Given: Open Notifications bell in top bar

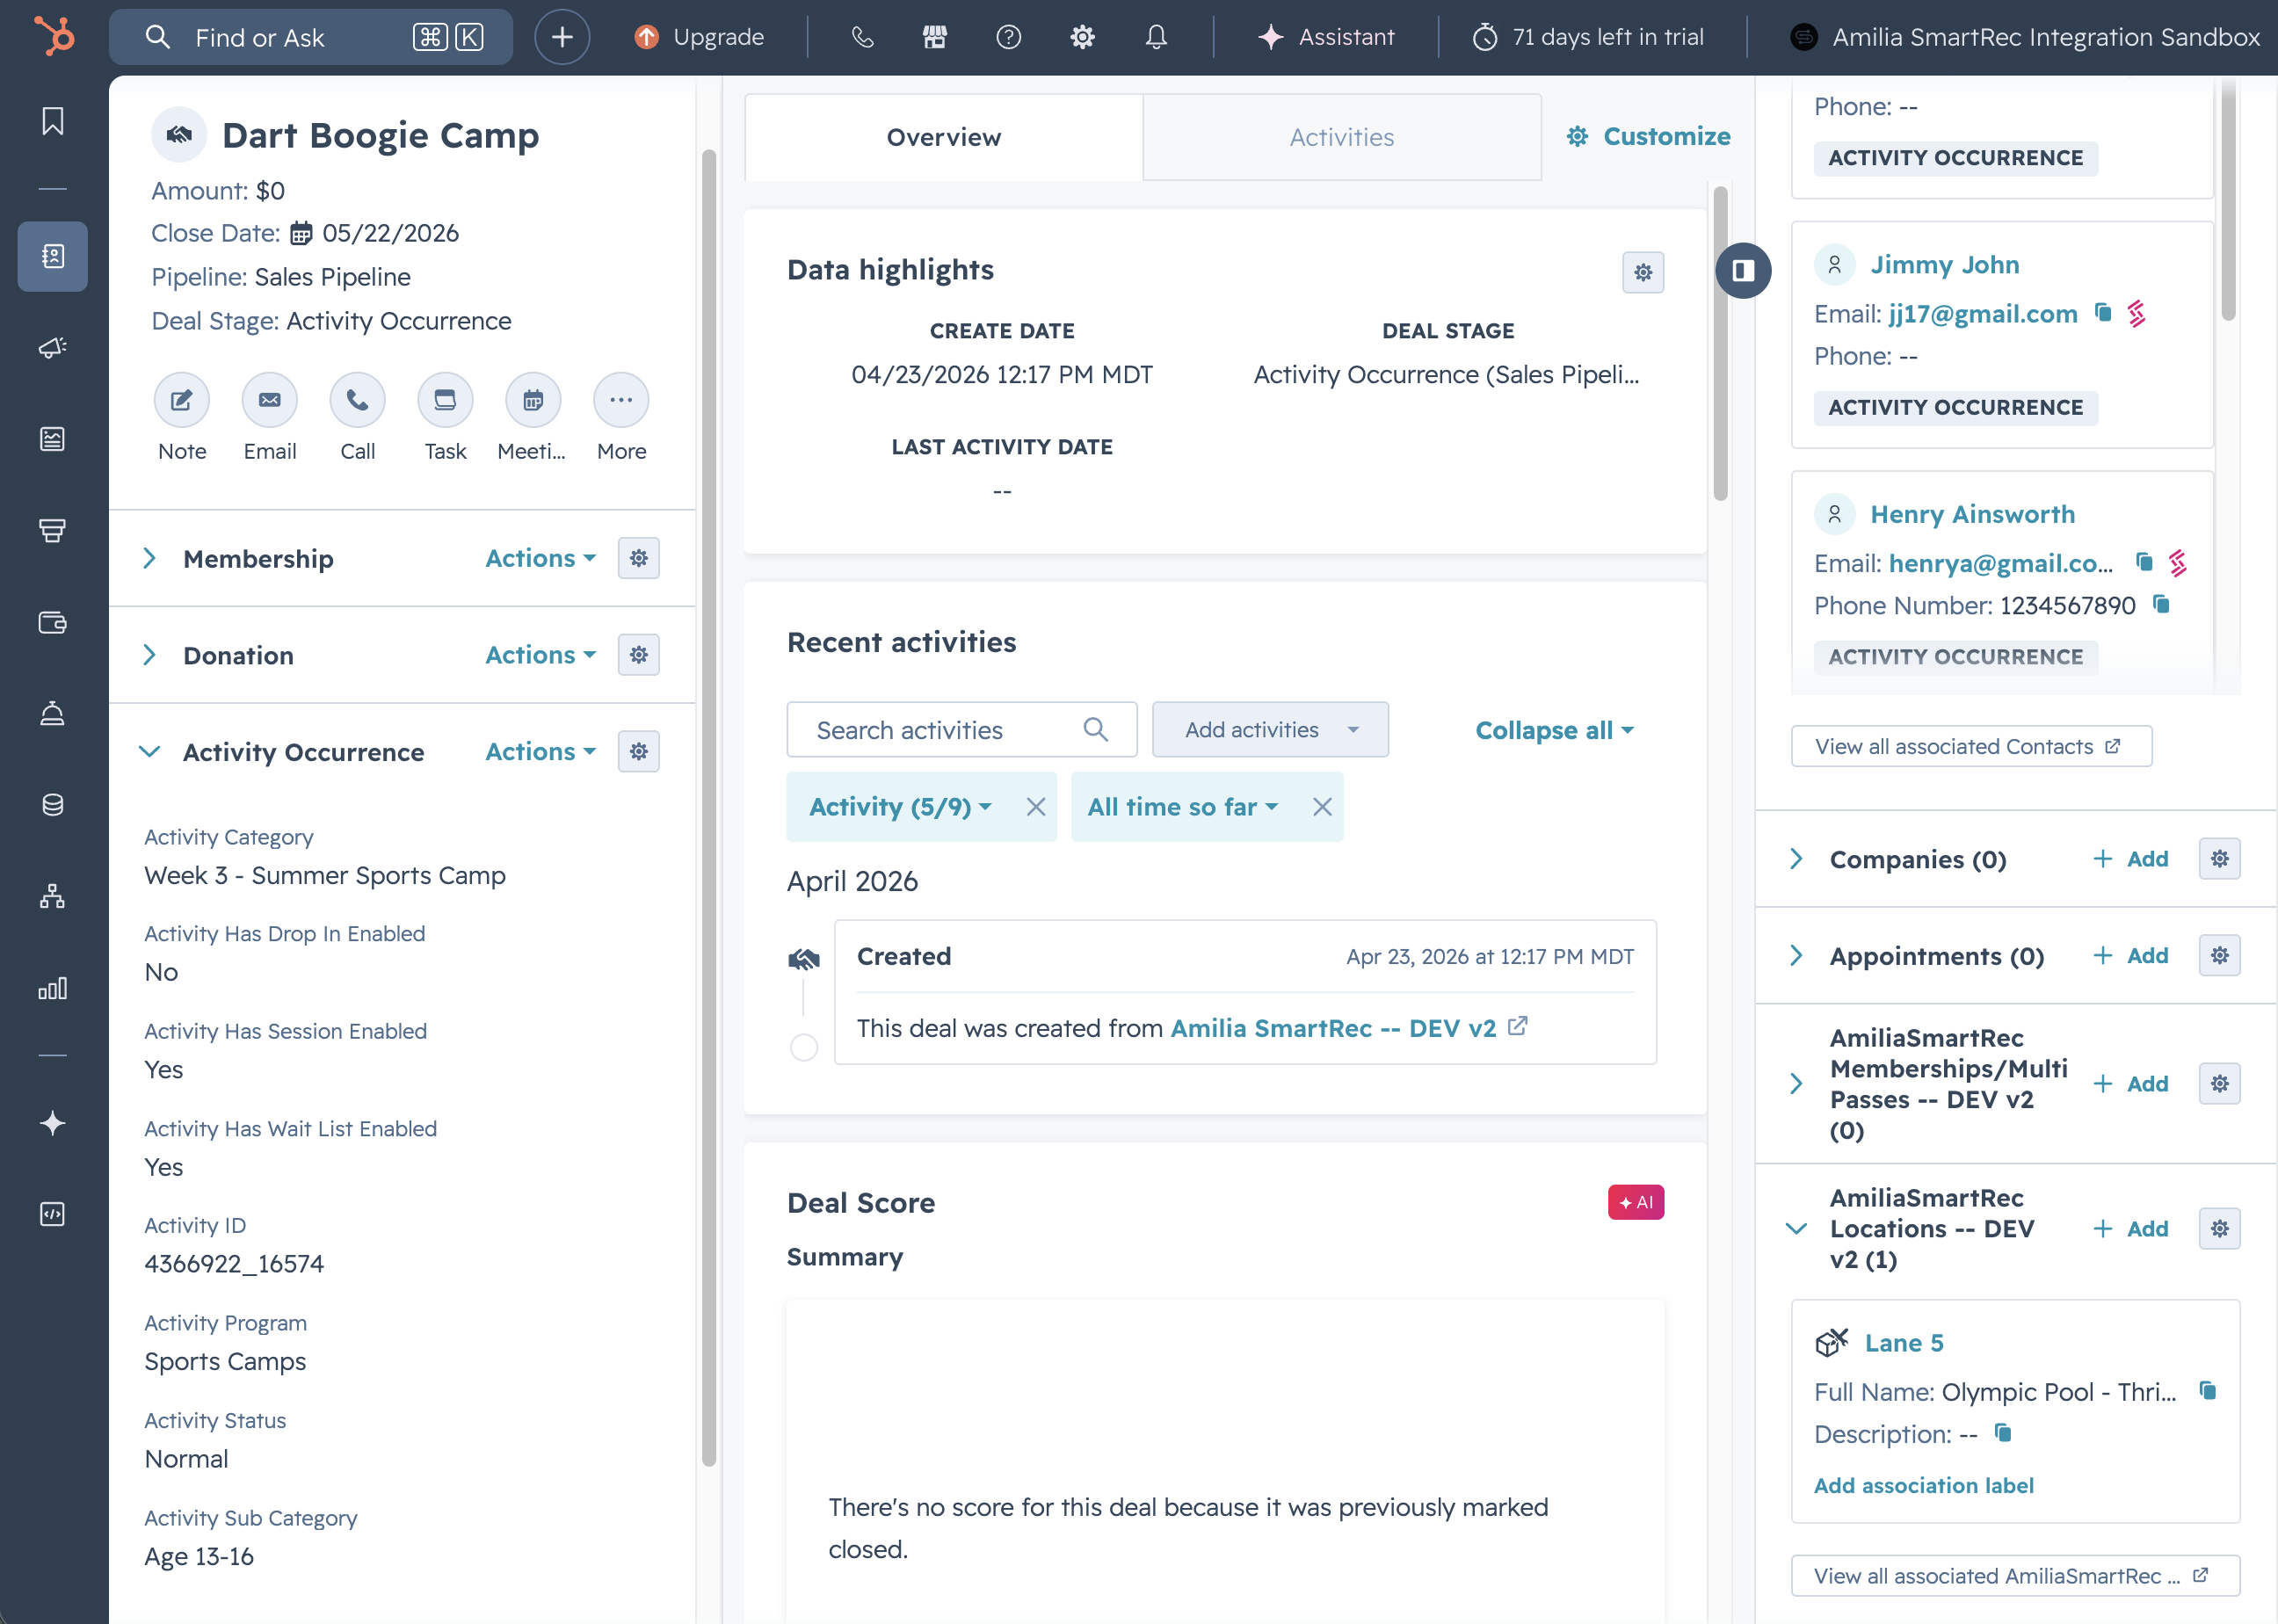Looking at the screenshot, I should tap(1156, 37).
